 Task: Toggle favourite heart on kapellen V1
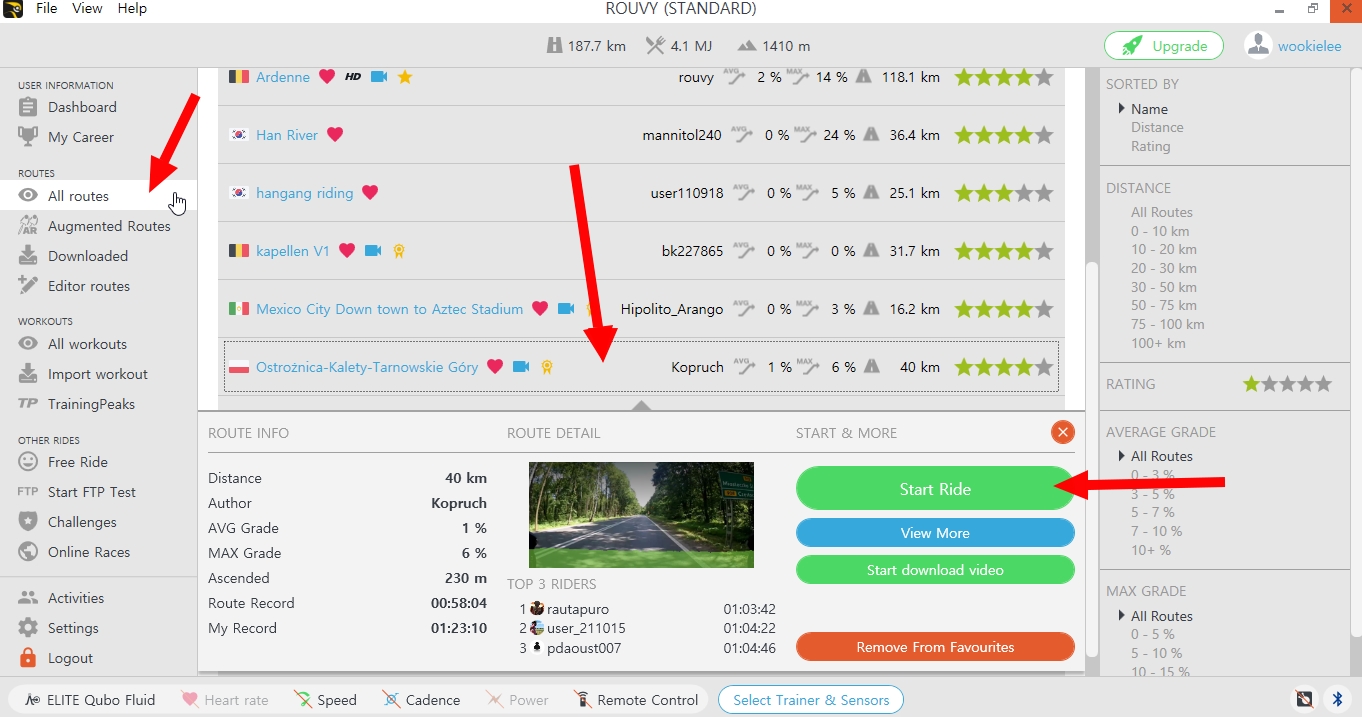click(347, 251)
